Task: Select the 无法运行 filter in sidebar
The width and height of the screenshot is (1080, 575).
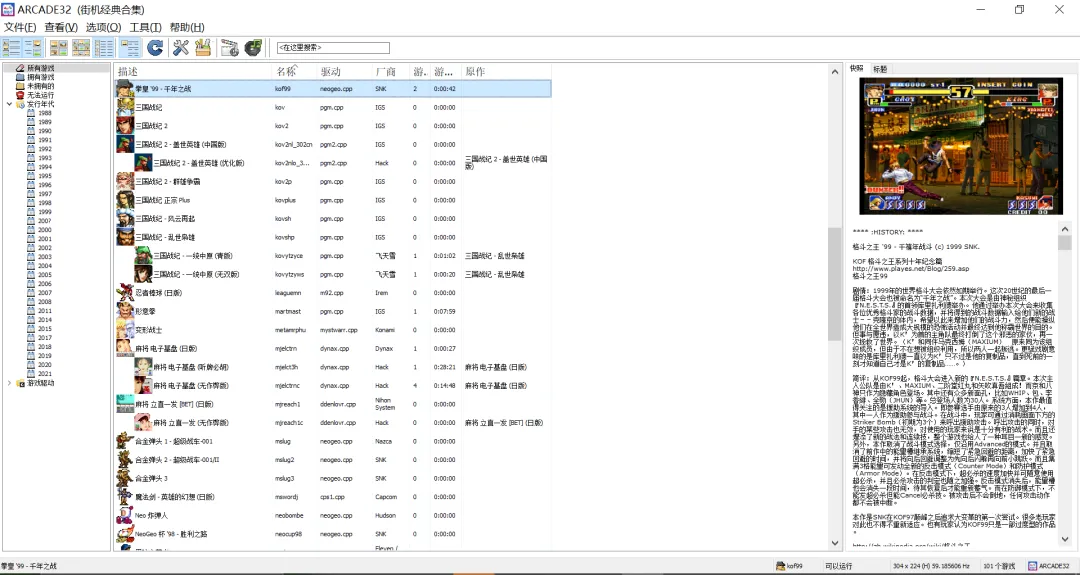Action: click(40, 95)
